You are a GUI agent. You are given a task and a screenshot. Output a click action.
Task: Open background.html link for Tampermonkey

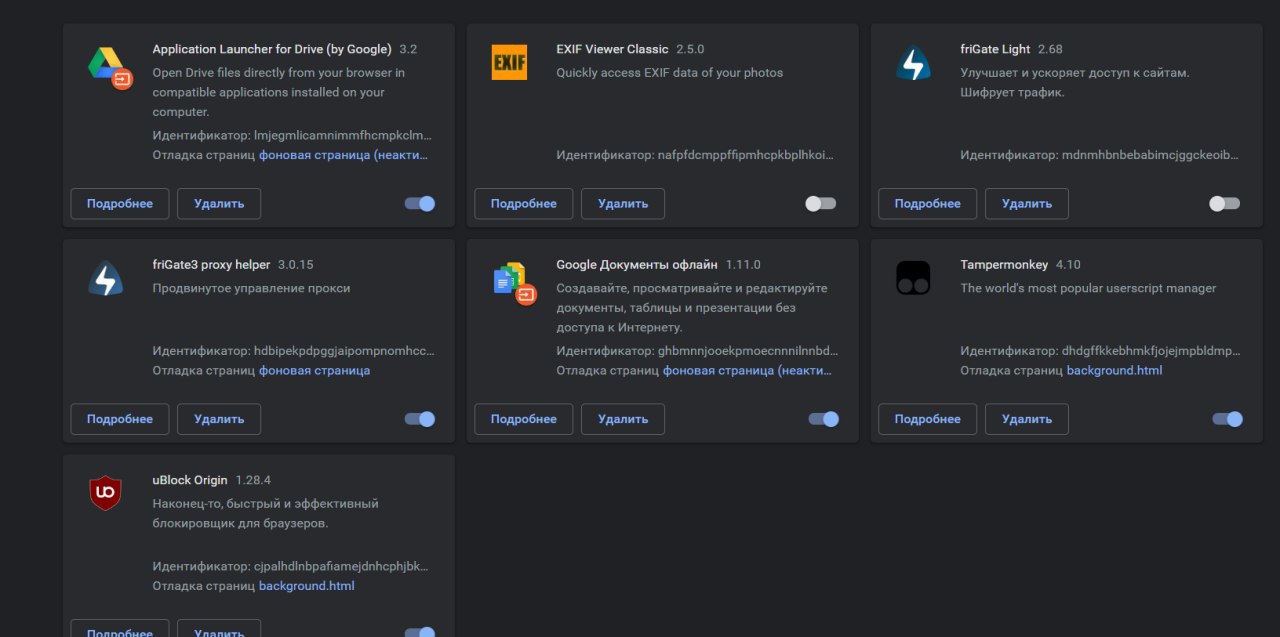coord(1114,370)
